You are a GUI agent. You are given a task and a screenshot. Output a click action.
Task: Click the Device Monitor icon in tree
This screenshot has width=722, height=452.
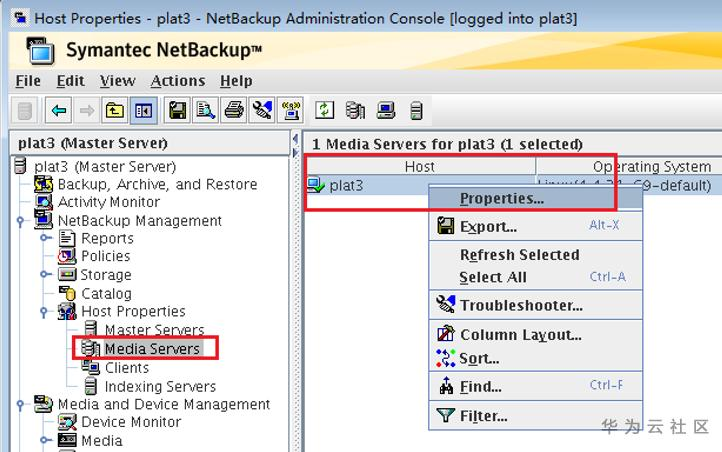67,422
